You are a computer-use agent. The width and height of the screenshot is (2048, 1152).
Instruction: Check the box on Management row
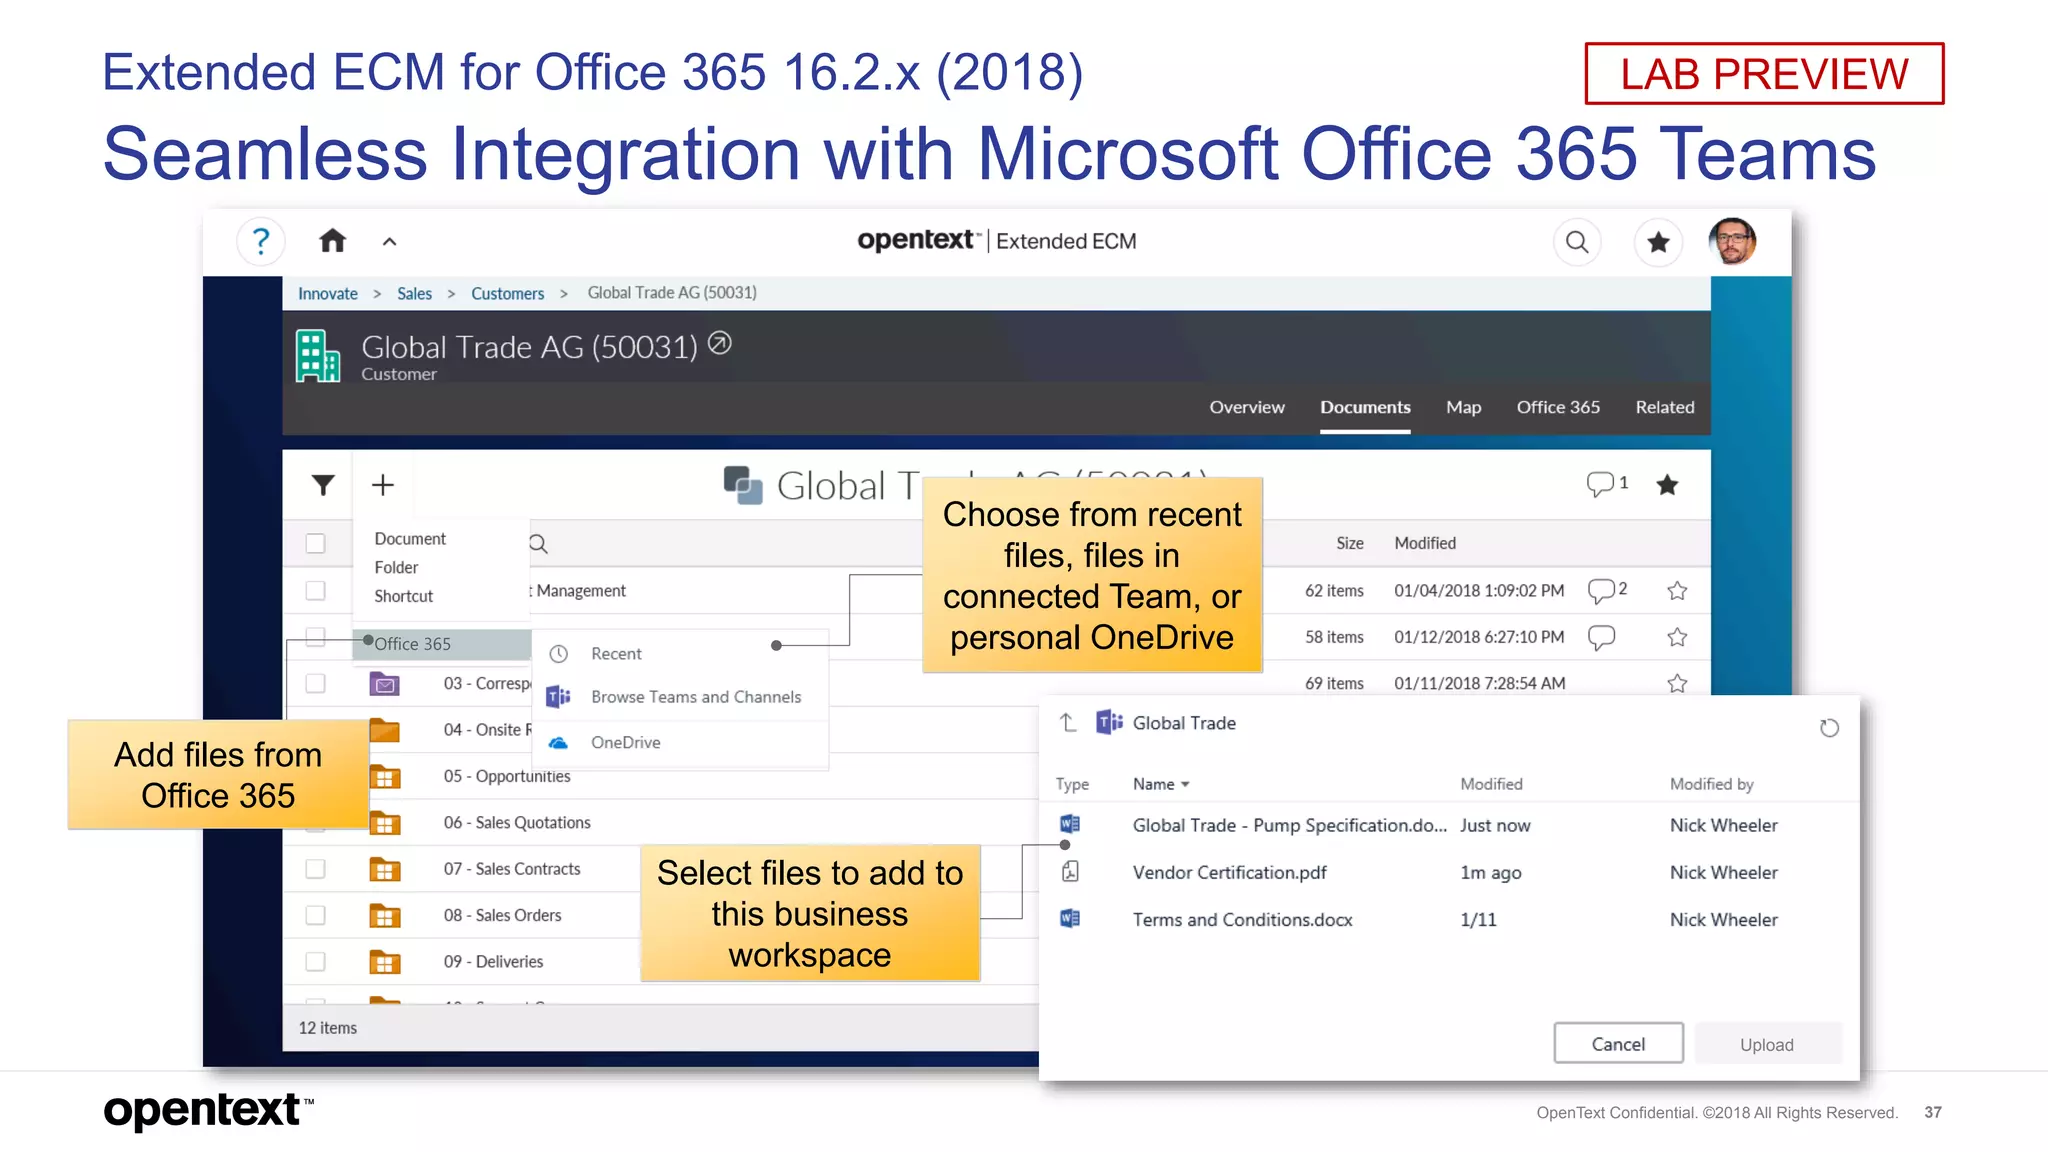click(x=315, y=591)
